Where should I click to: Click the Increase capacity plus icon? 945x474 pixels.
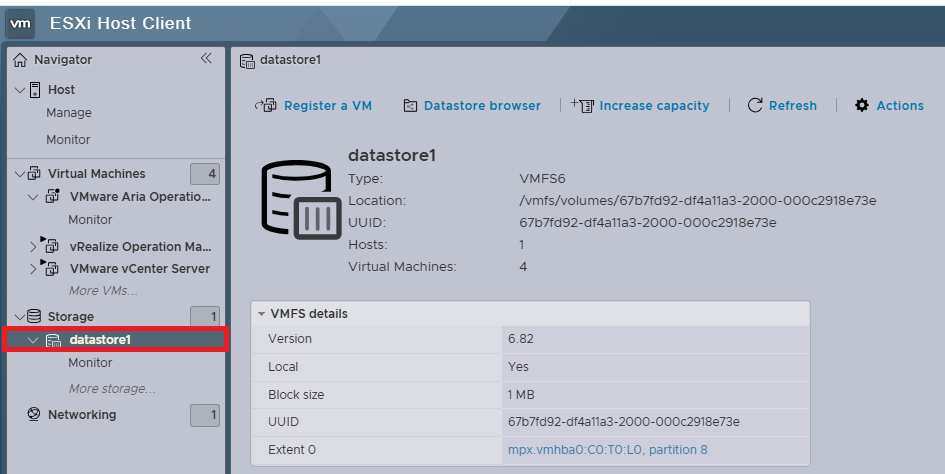pyautogui.click(x=582, y=106)
